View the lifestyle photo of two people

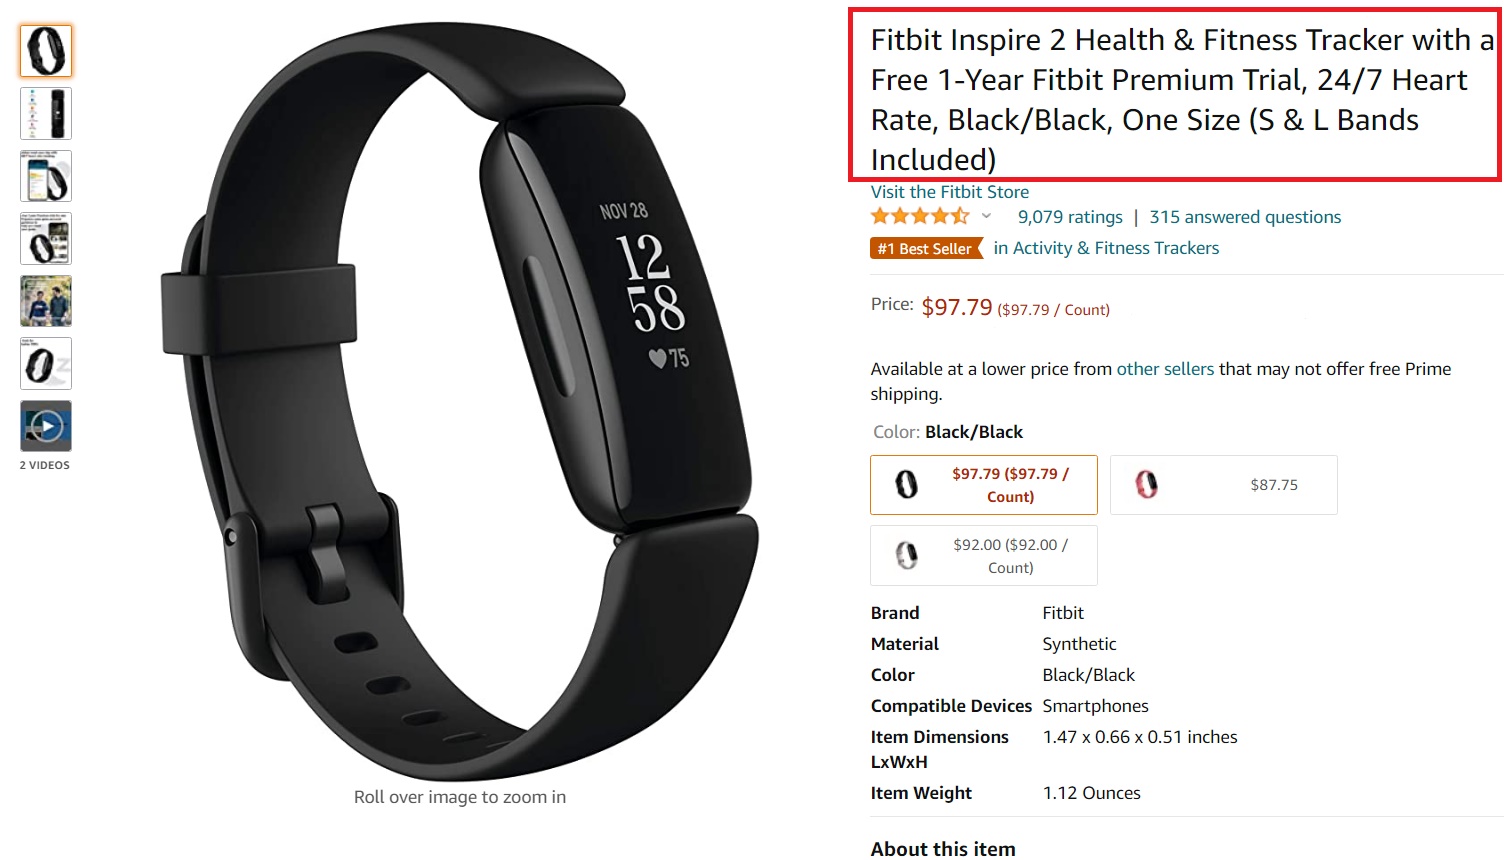(46, 301)
